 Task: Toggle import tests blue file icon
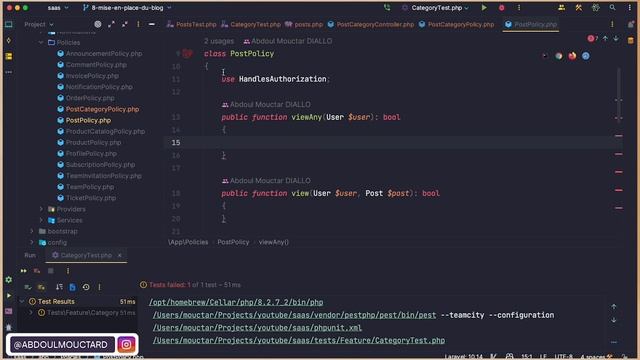pyautogui.click(x=72, y=287)
